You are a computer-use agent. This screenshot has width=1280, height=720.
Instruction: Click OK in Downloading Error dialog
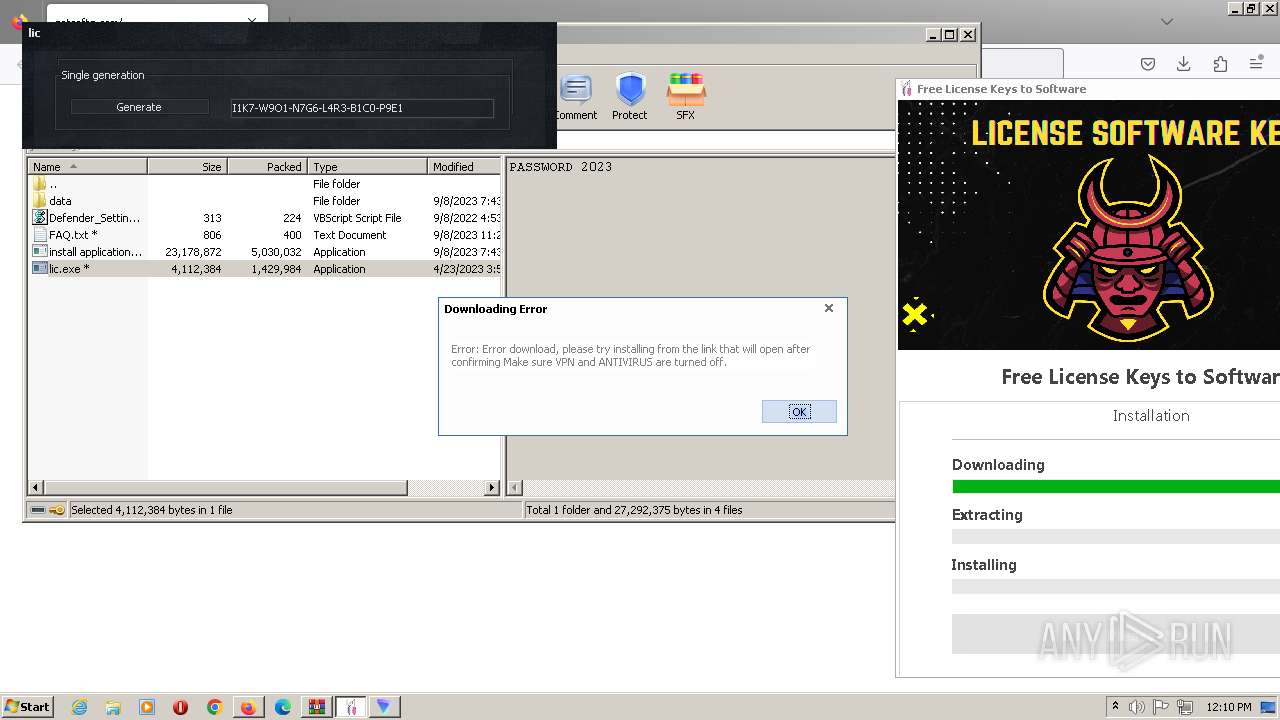click(x=799, y=412)
